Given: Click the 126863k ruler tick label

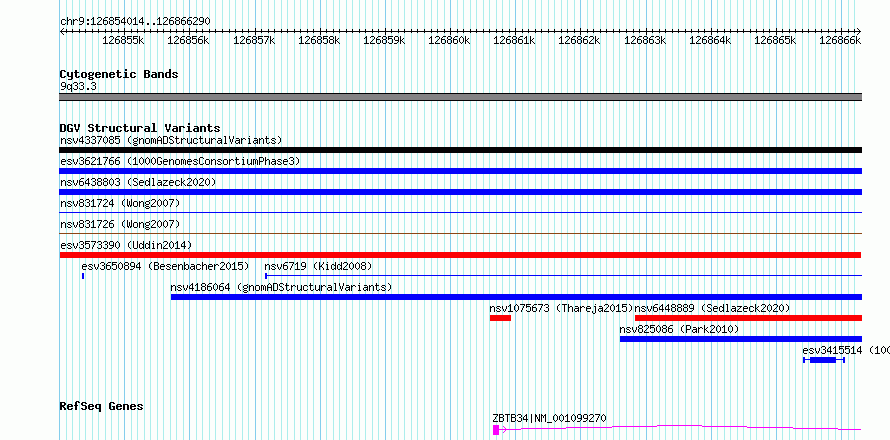Looking at the screenshot, I should pyautogui.click(x=645, y=40).
